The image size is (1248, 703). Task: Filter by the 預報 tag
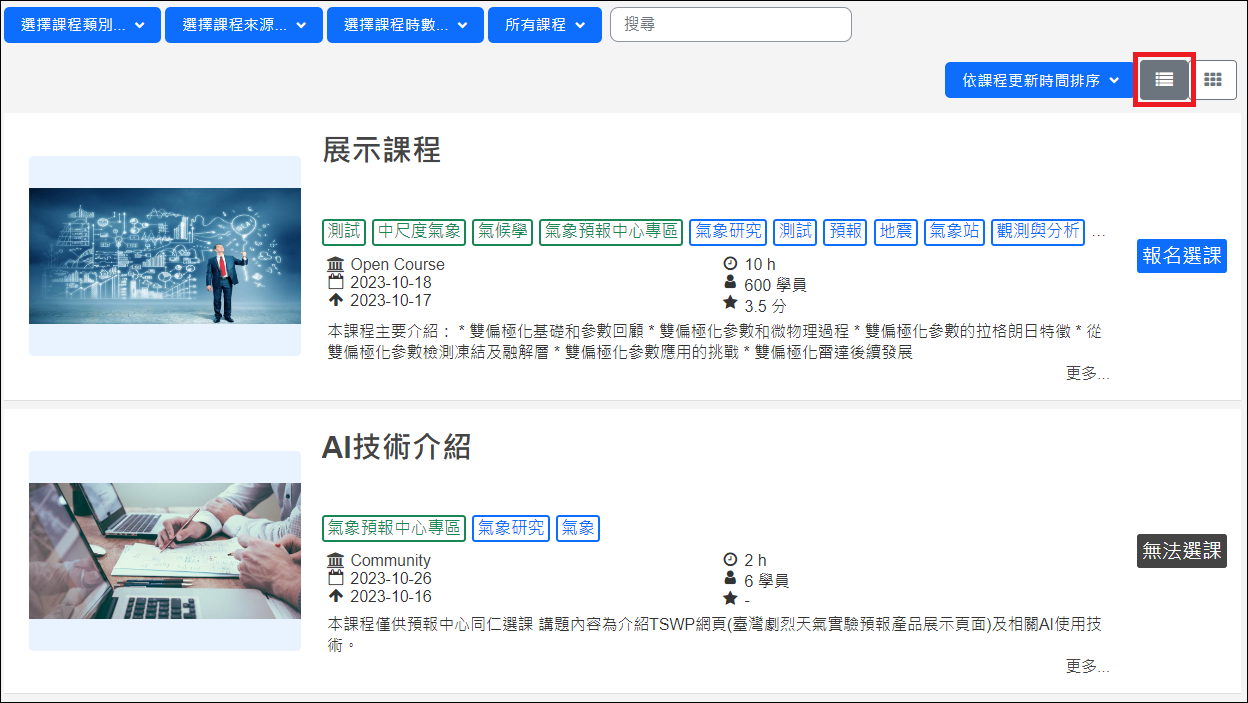click(846, 232)
